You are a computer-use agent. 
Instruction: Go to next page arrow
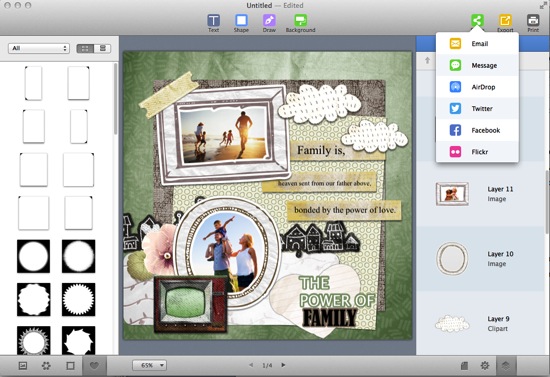(x=283, y=365)
